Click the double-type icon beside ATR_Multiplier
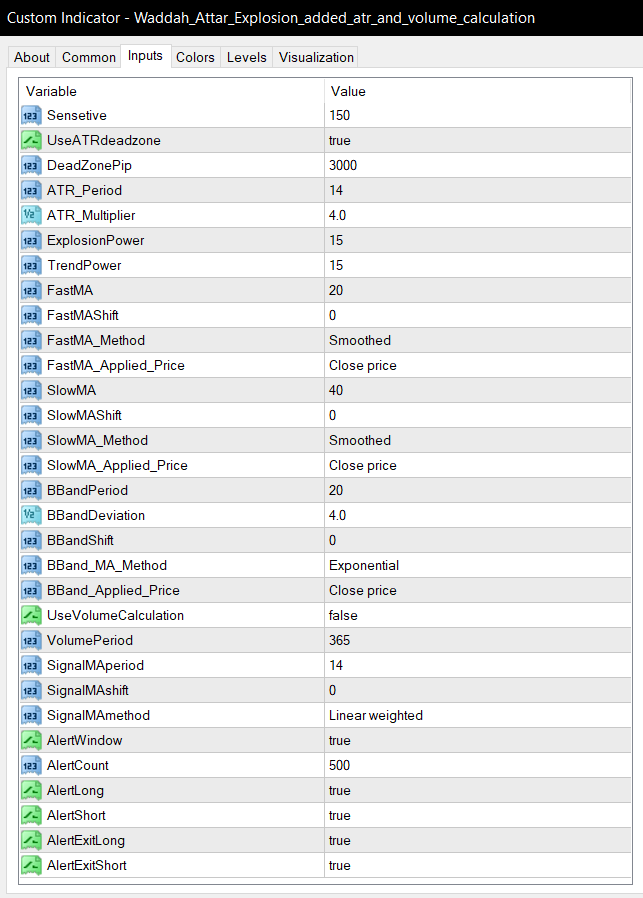The image size is (643, 898). 31,215
